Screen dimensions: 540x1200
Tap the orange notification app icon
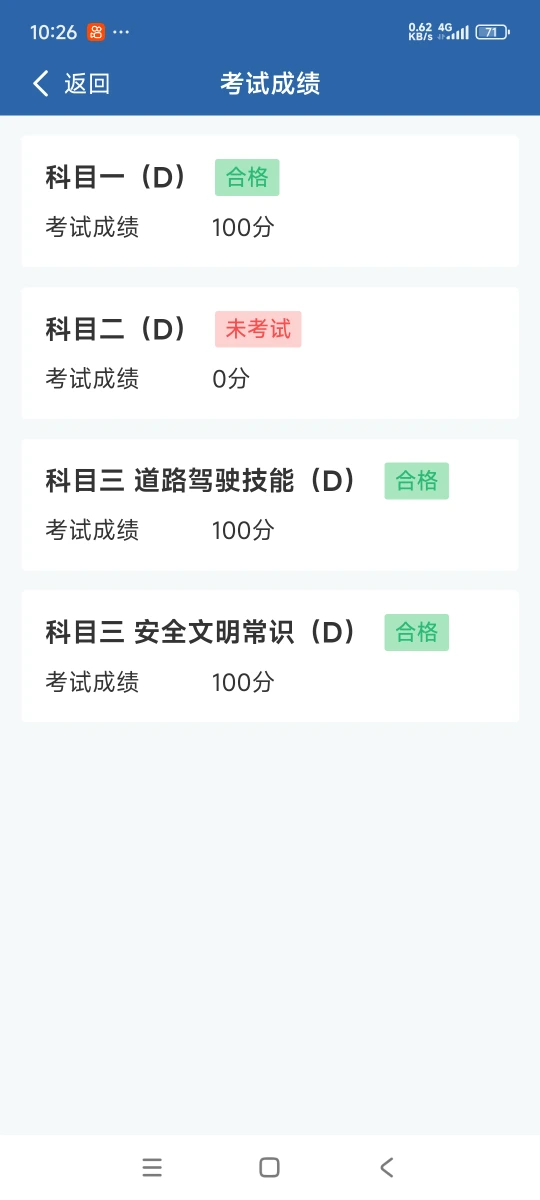pos(96,32)
